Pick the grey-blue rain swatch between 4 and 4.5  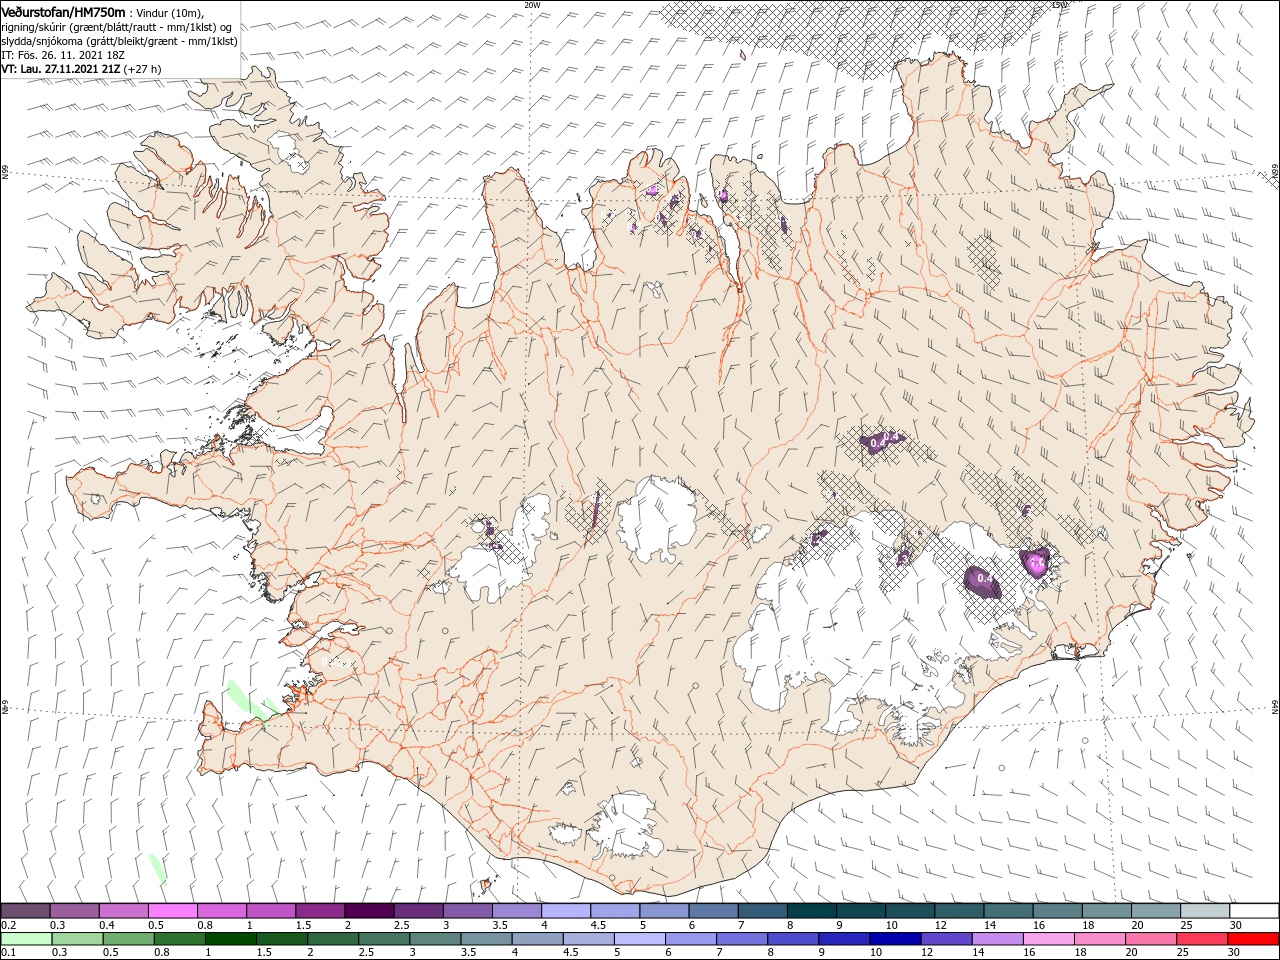(538, 939)
